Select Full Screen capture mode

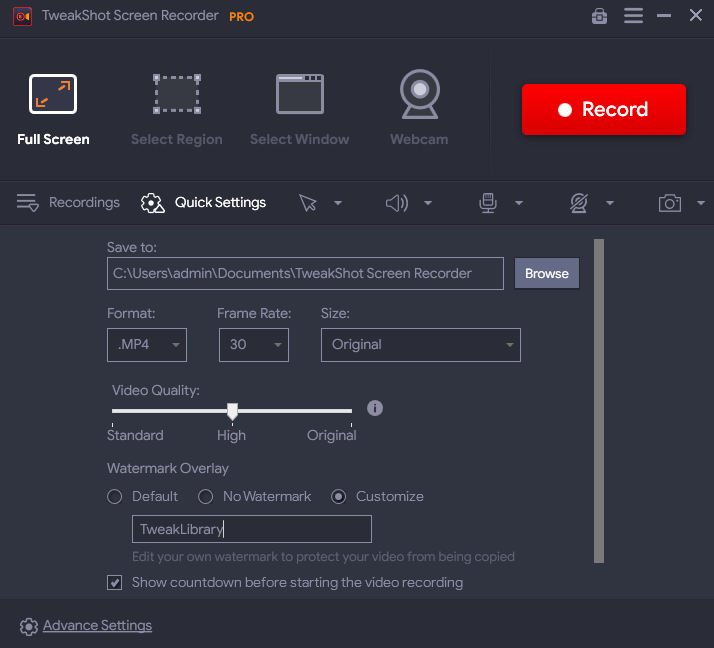tap(53, 109)
